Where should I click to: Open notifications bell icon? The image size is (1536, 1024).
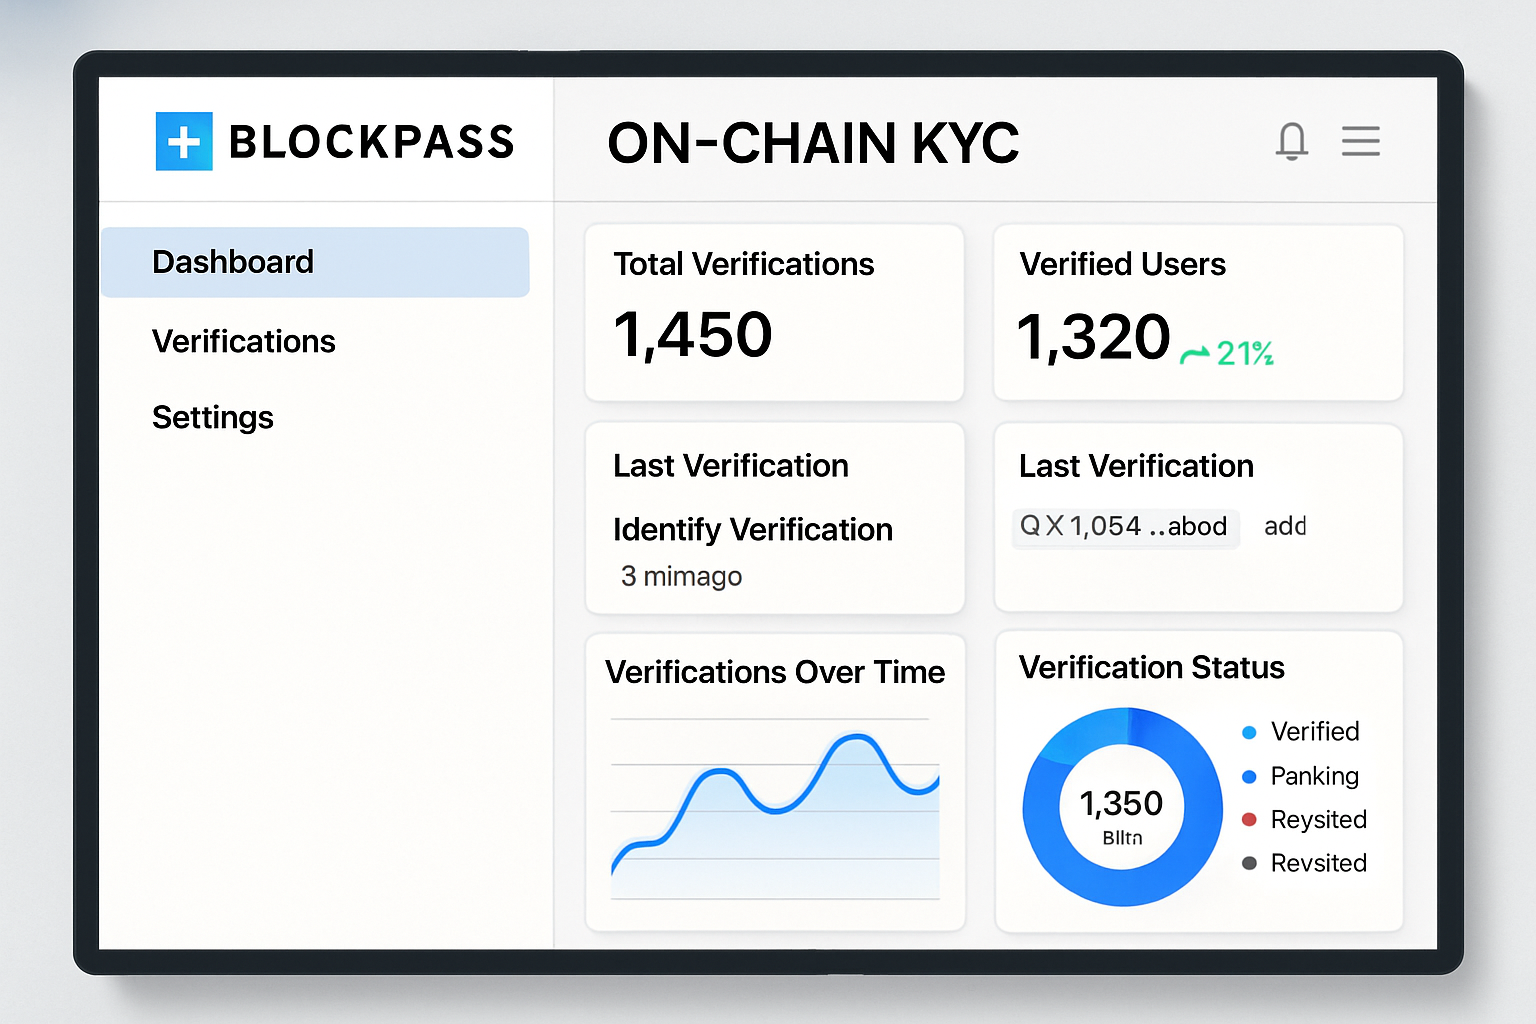tap(1292, 141)
